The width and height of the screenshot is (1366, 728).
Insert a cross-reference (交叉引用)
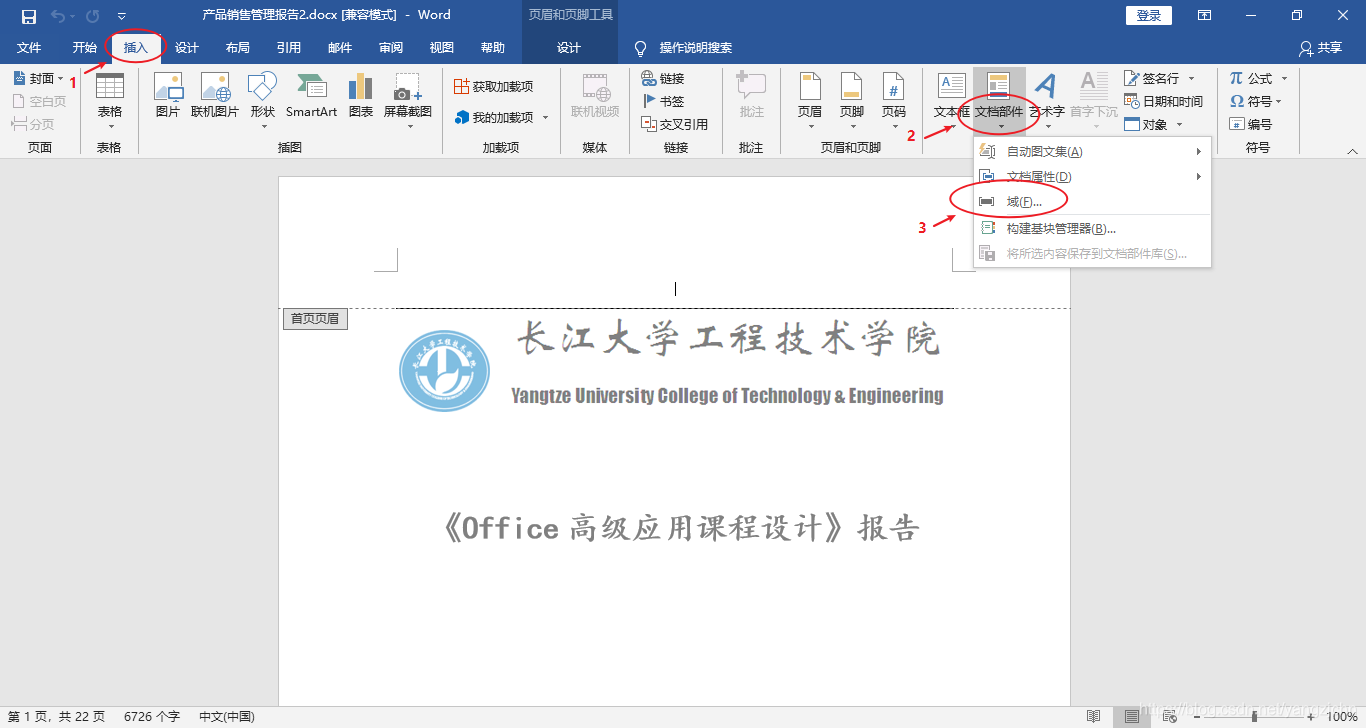click(675, 124)
